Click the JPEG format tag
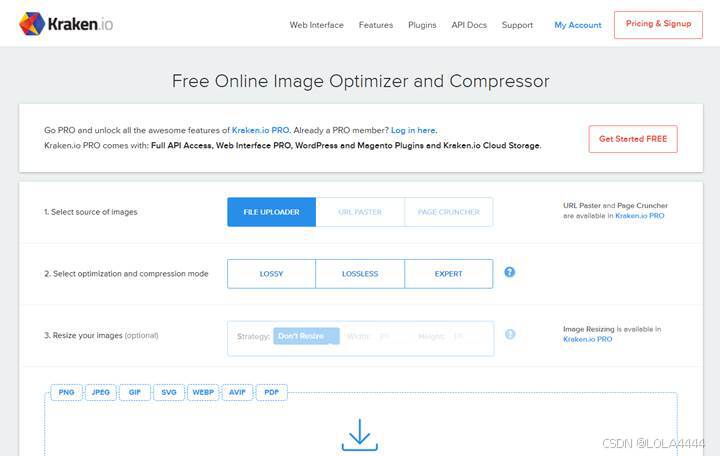 click(x=101, y=393)
